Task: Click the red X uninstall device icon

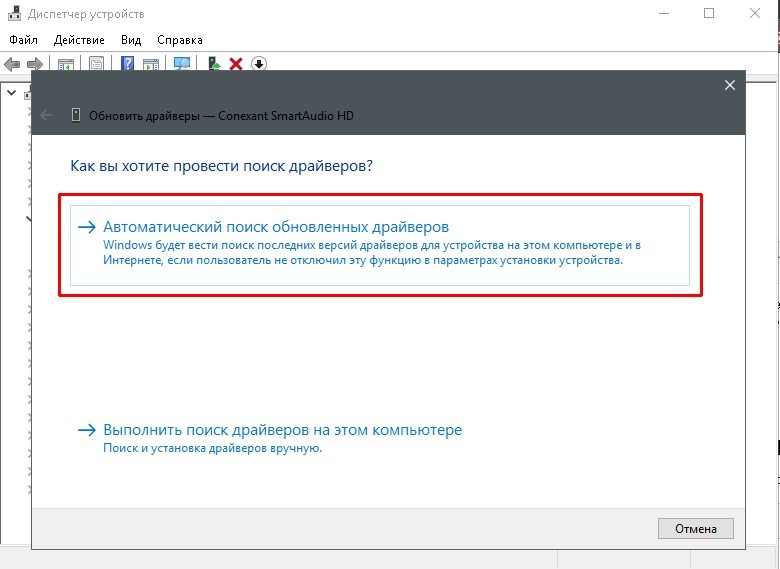Action: click(236, 64)
